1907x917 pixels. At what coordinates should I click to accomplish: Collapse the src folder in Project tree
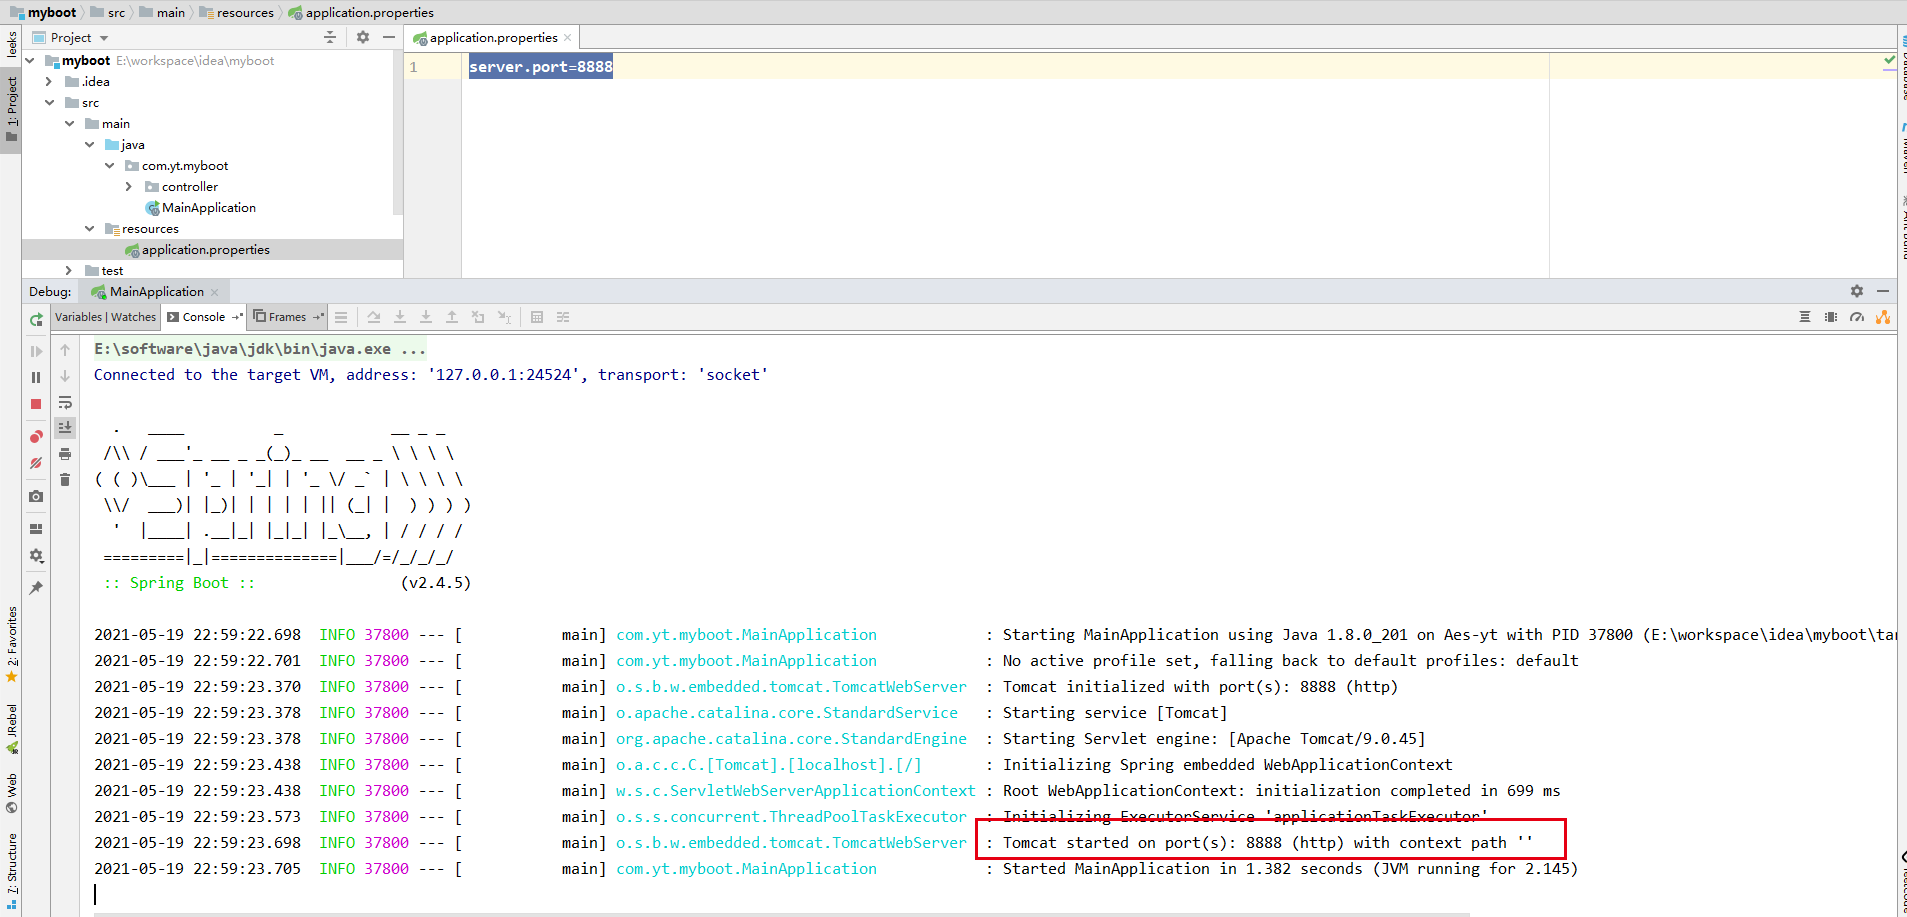tap(50, 102)
